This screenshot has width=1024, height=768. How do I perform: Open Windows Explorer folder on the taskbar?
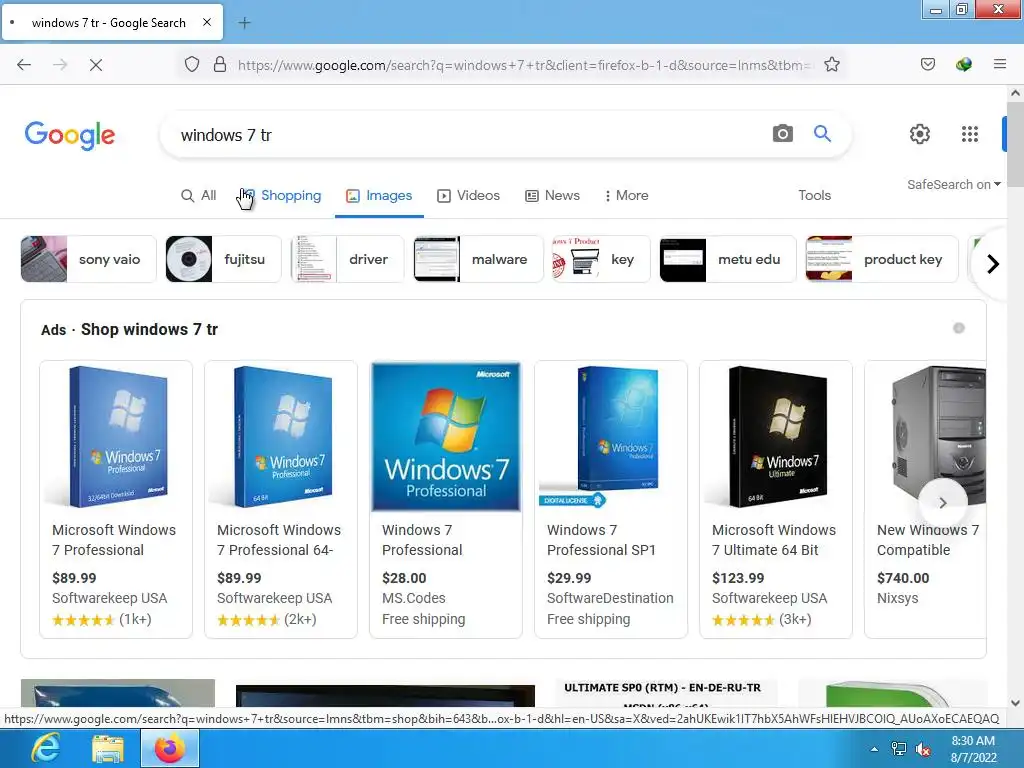(x=108, y=748)
